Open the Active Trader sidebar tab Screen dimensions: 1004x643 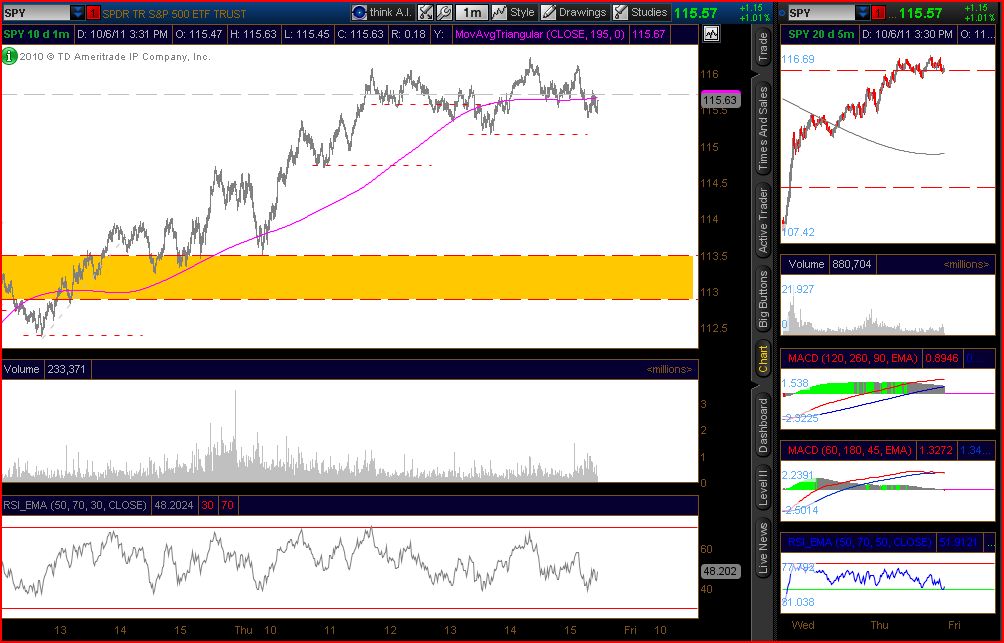(x=763, y=220)
